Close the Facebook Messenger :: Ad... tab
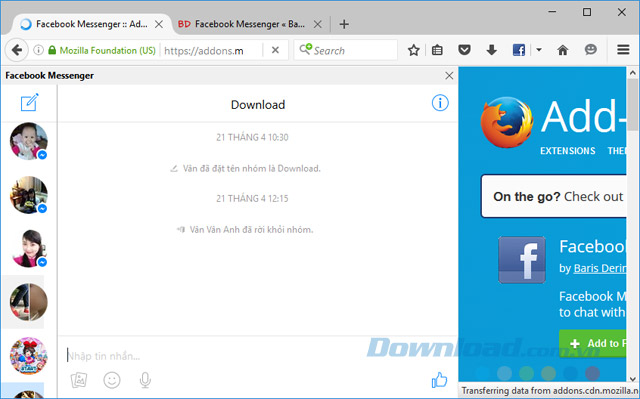Screen dimensions: 640x399 point(159,24)
